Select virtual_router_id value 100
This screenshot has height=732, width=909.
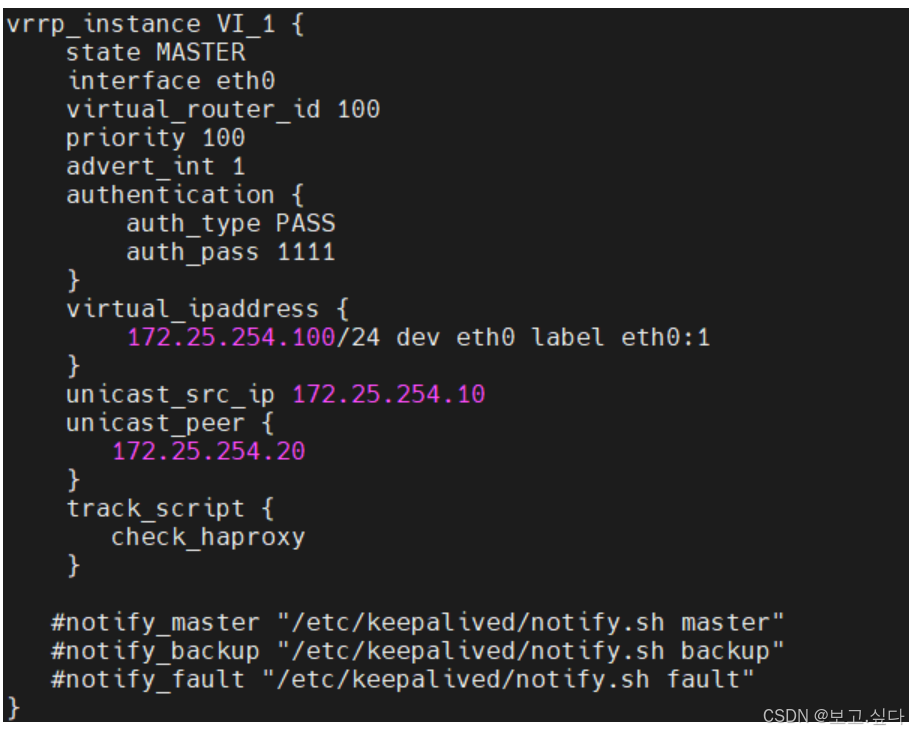(x=358, y=109)
